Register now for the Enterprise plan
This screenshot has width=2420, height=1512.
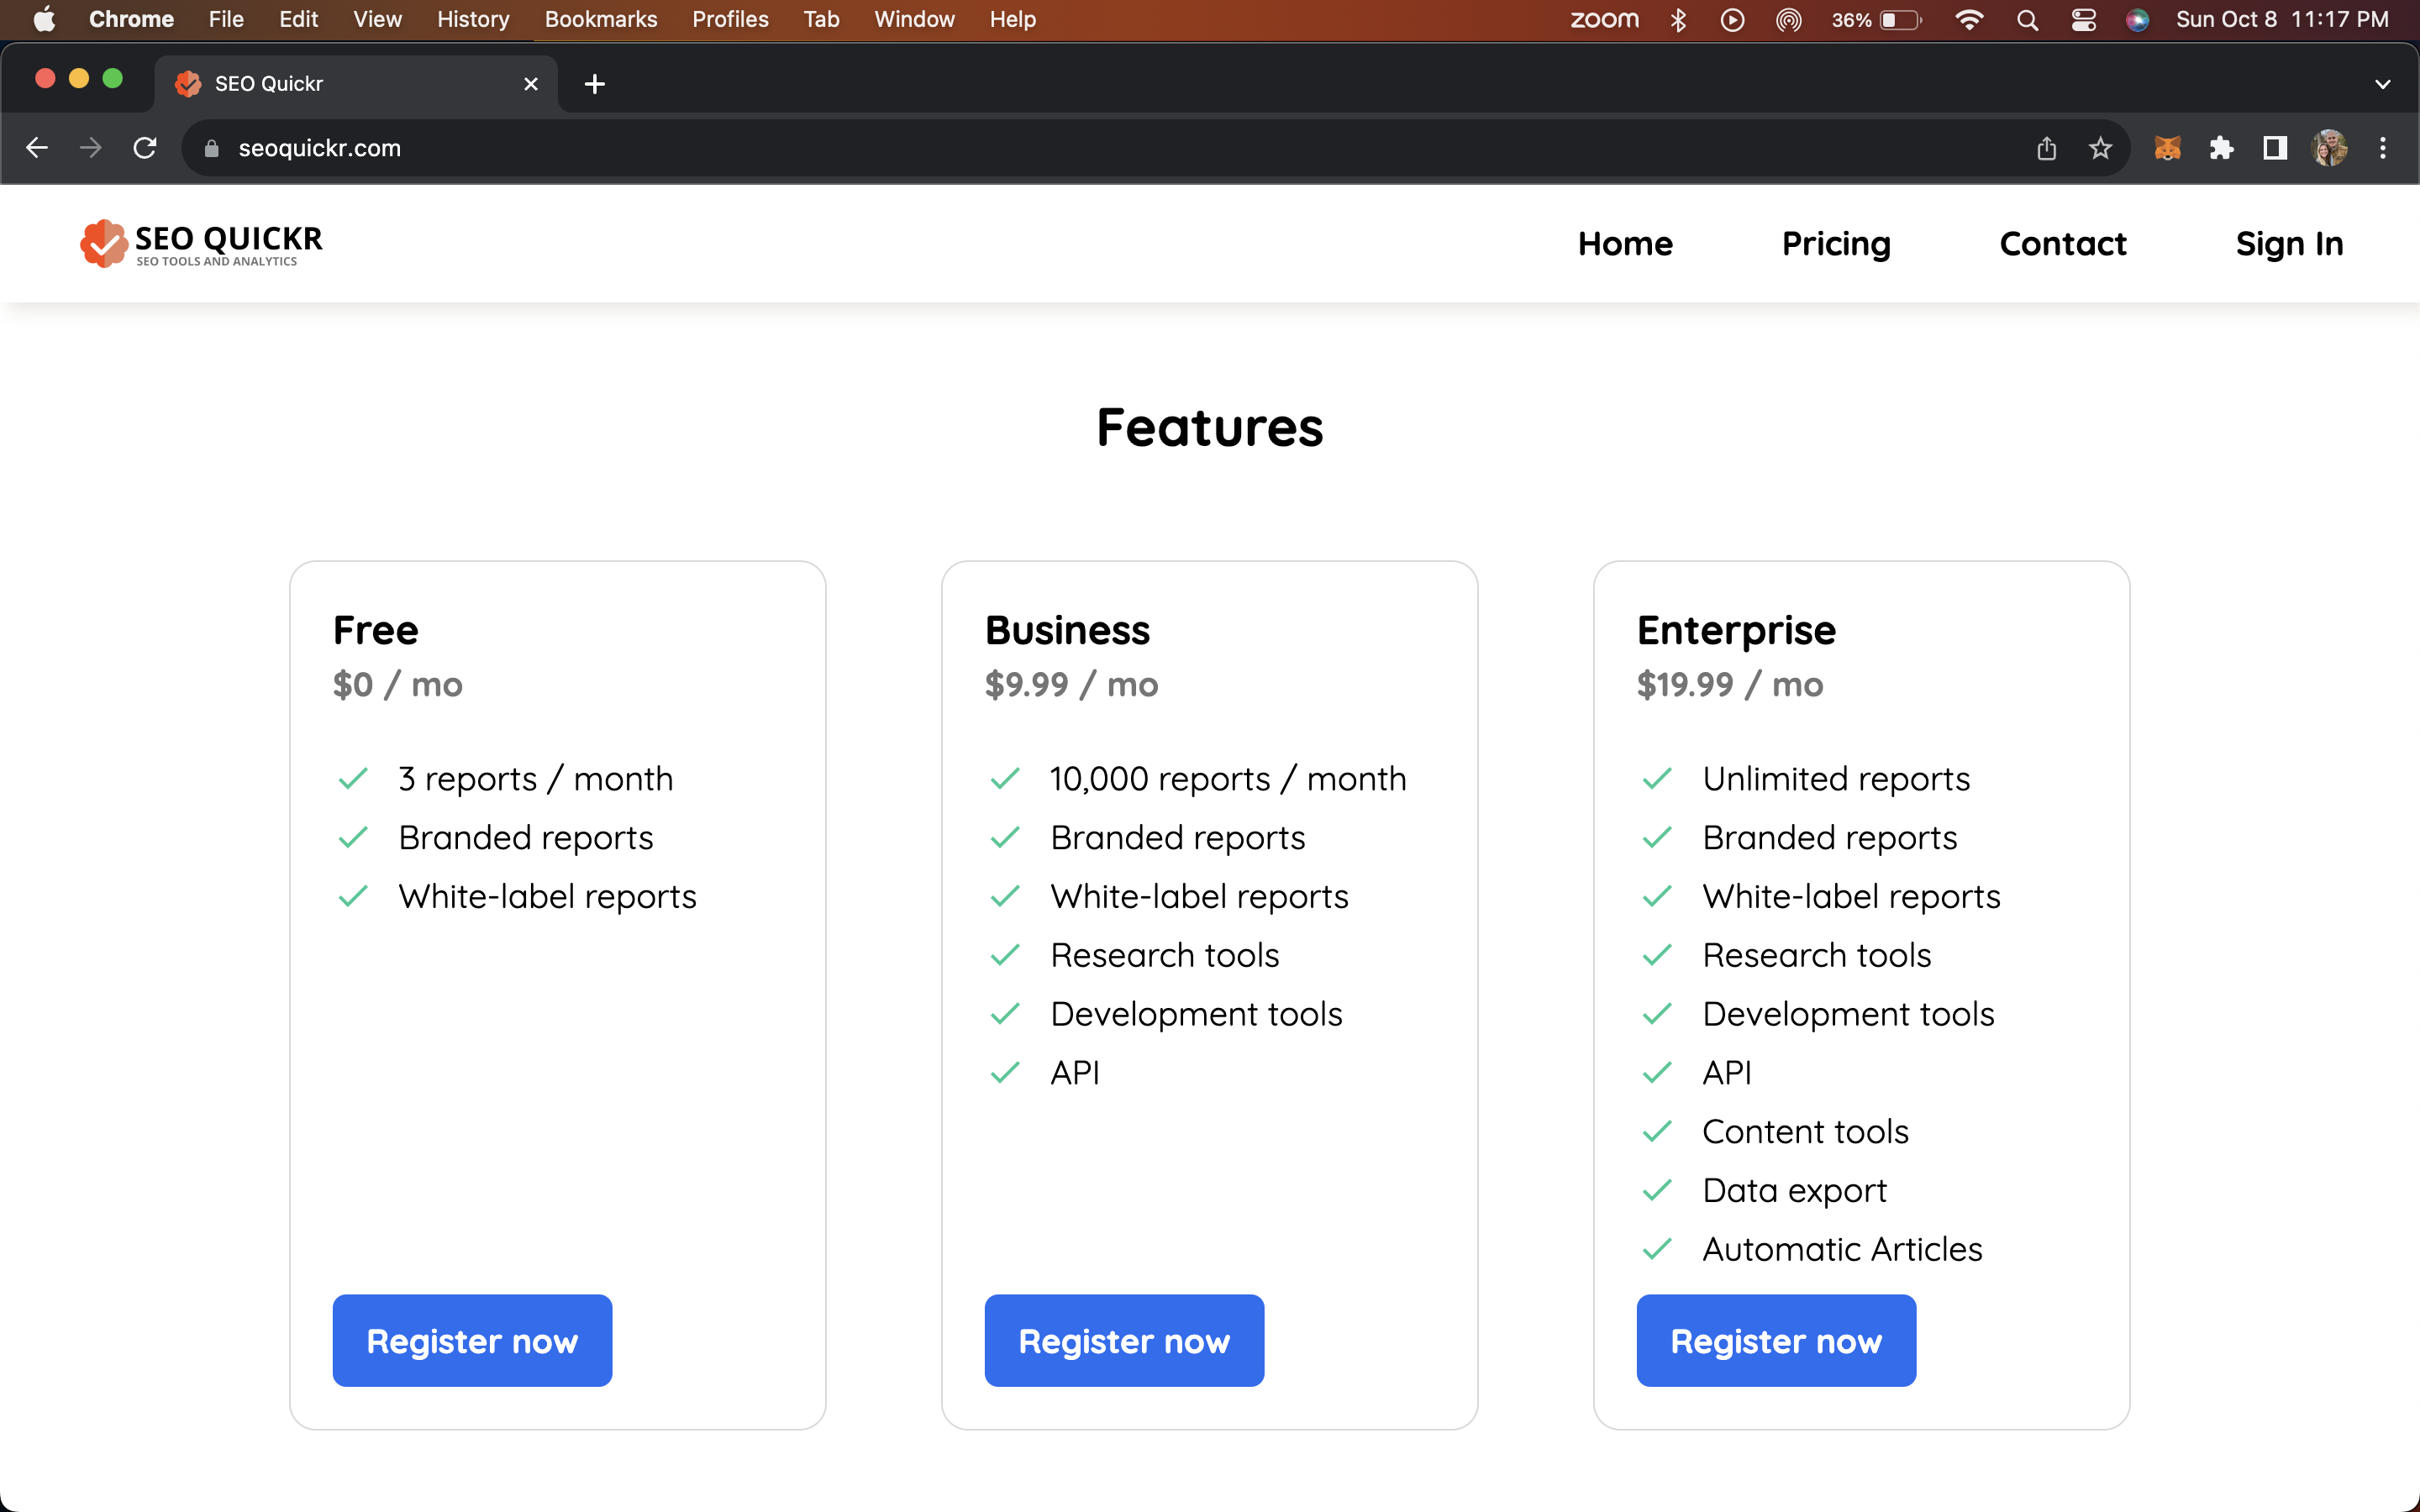pyautogui.click(x=1775, y=1340)
